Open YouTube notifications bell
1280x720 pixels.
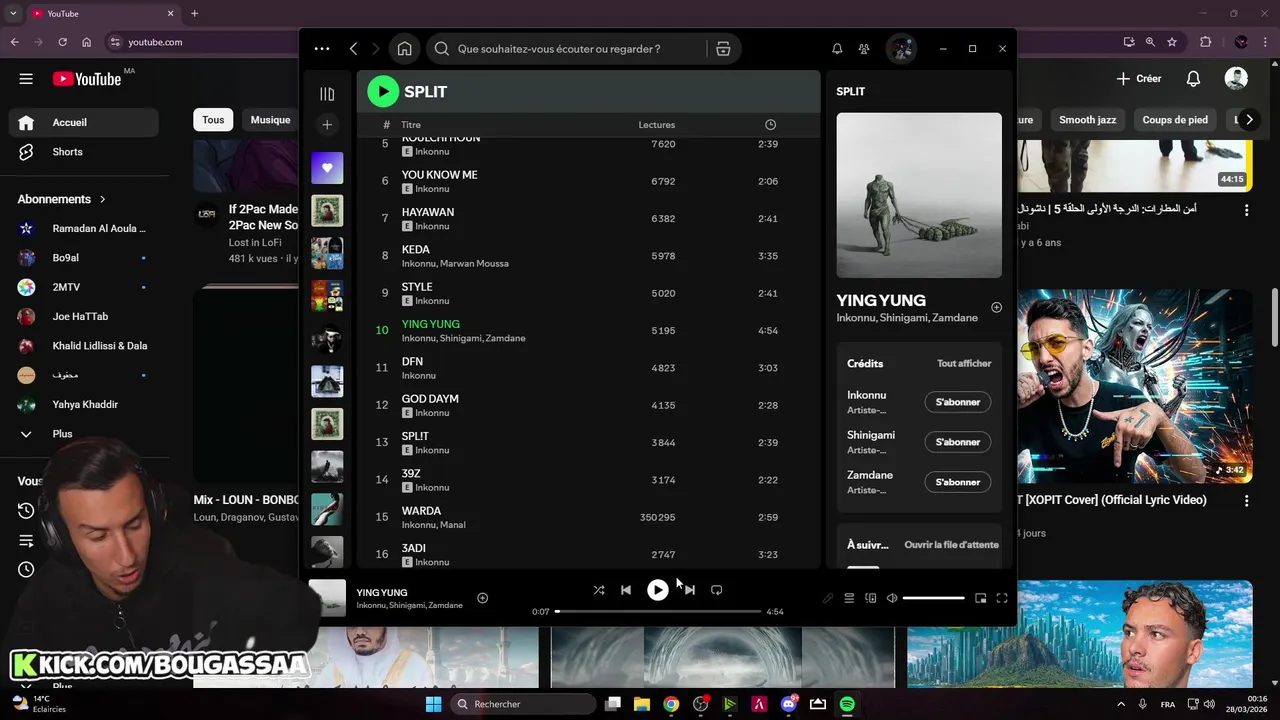(1193, 79)
